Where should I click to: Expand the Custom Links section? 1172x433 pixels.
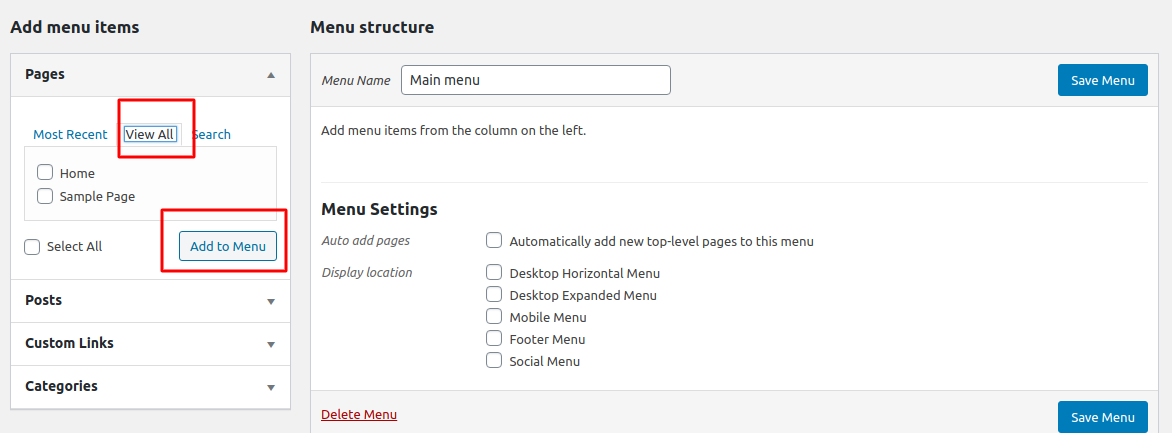[270, 344]
